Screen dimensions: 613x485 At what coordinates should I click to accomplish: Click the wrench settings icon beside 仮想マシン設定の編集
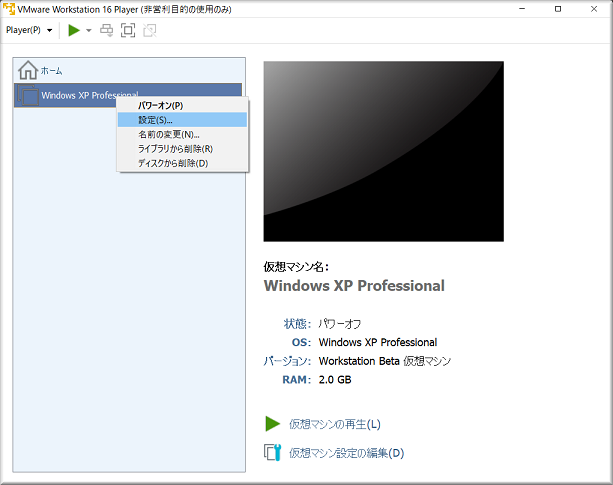click(272, 453)
